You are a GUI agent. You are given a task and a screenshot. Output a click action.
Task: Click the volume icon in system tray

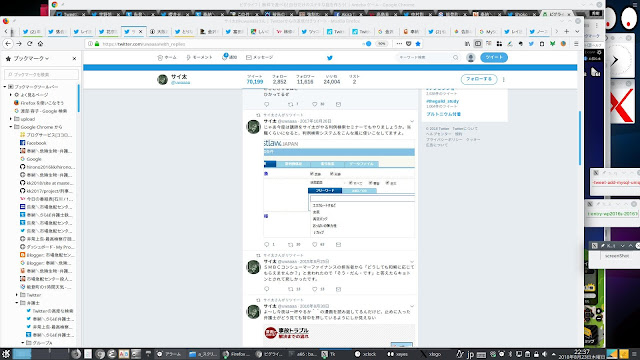[x=545, y=354]
